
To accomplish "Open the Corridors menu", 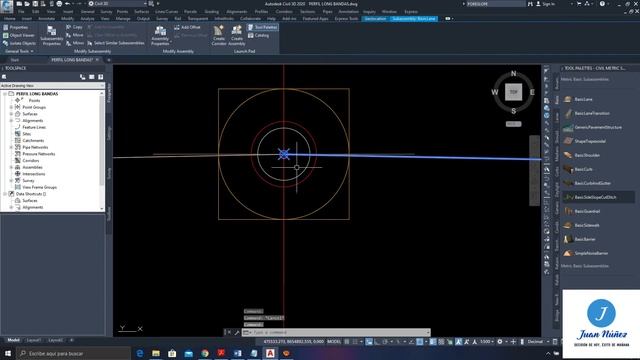I will pyautogui.click(x=284, y=12).
